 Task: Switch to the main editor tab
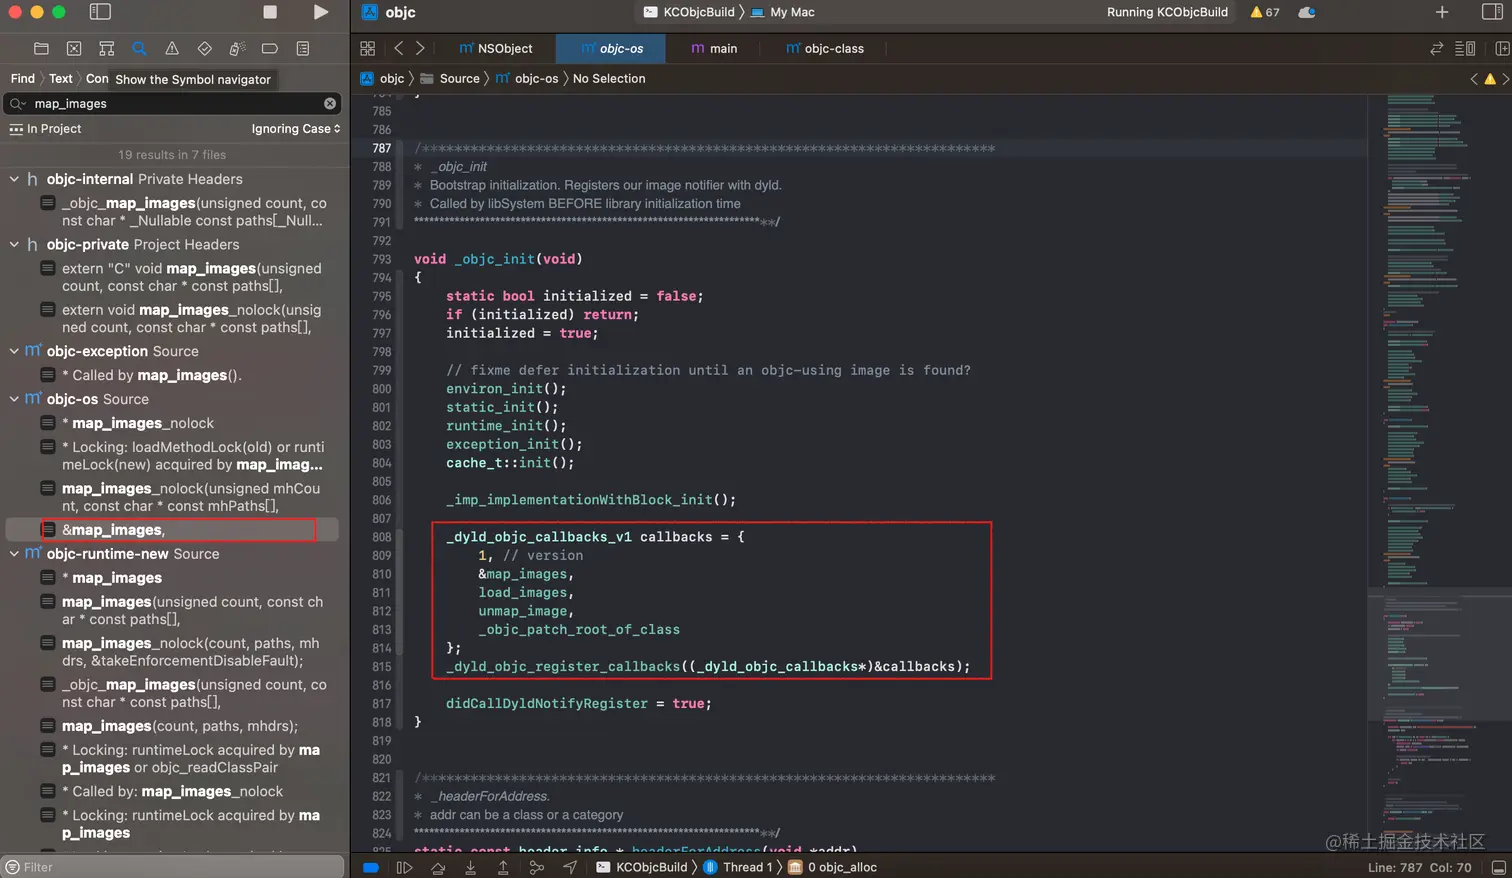click(x=714, y=48)
